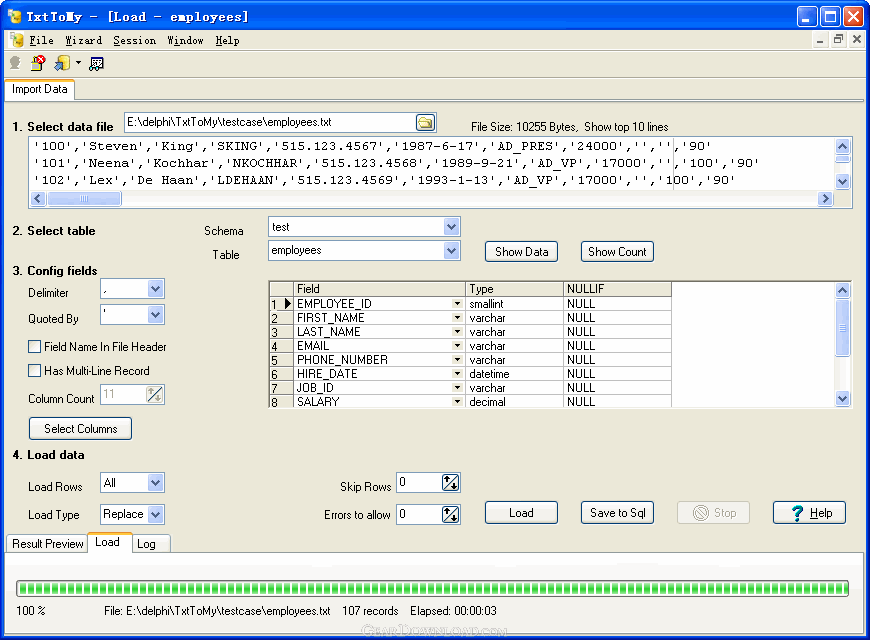870x640 pixels.
Task: Toggle Has Multi-Line Record checkbox
Action: (34, 371)
